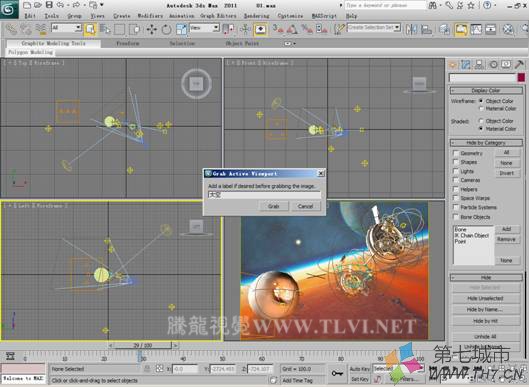The height and width of the screenshot is (387, 529).
Task: Click the object color swatch in command panel
Action: click(x=521, y=78)
